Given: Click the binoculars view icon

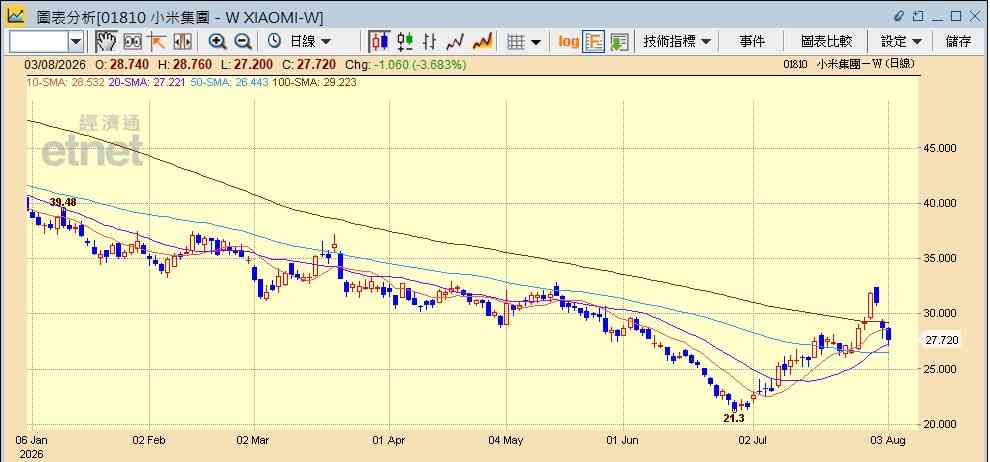Looking at the screenshot, I should (x=132, y=42).
